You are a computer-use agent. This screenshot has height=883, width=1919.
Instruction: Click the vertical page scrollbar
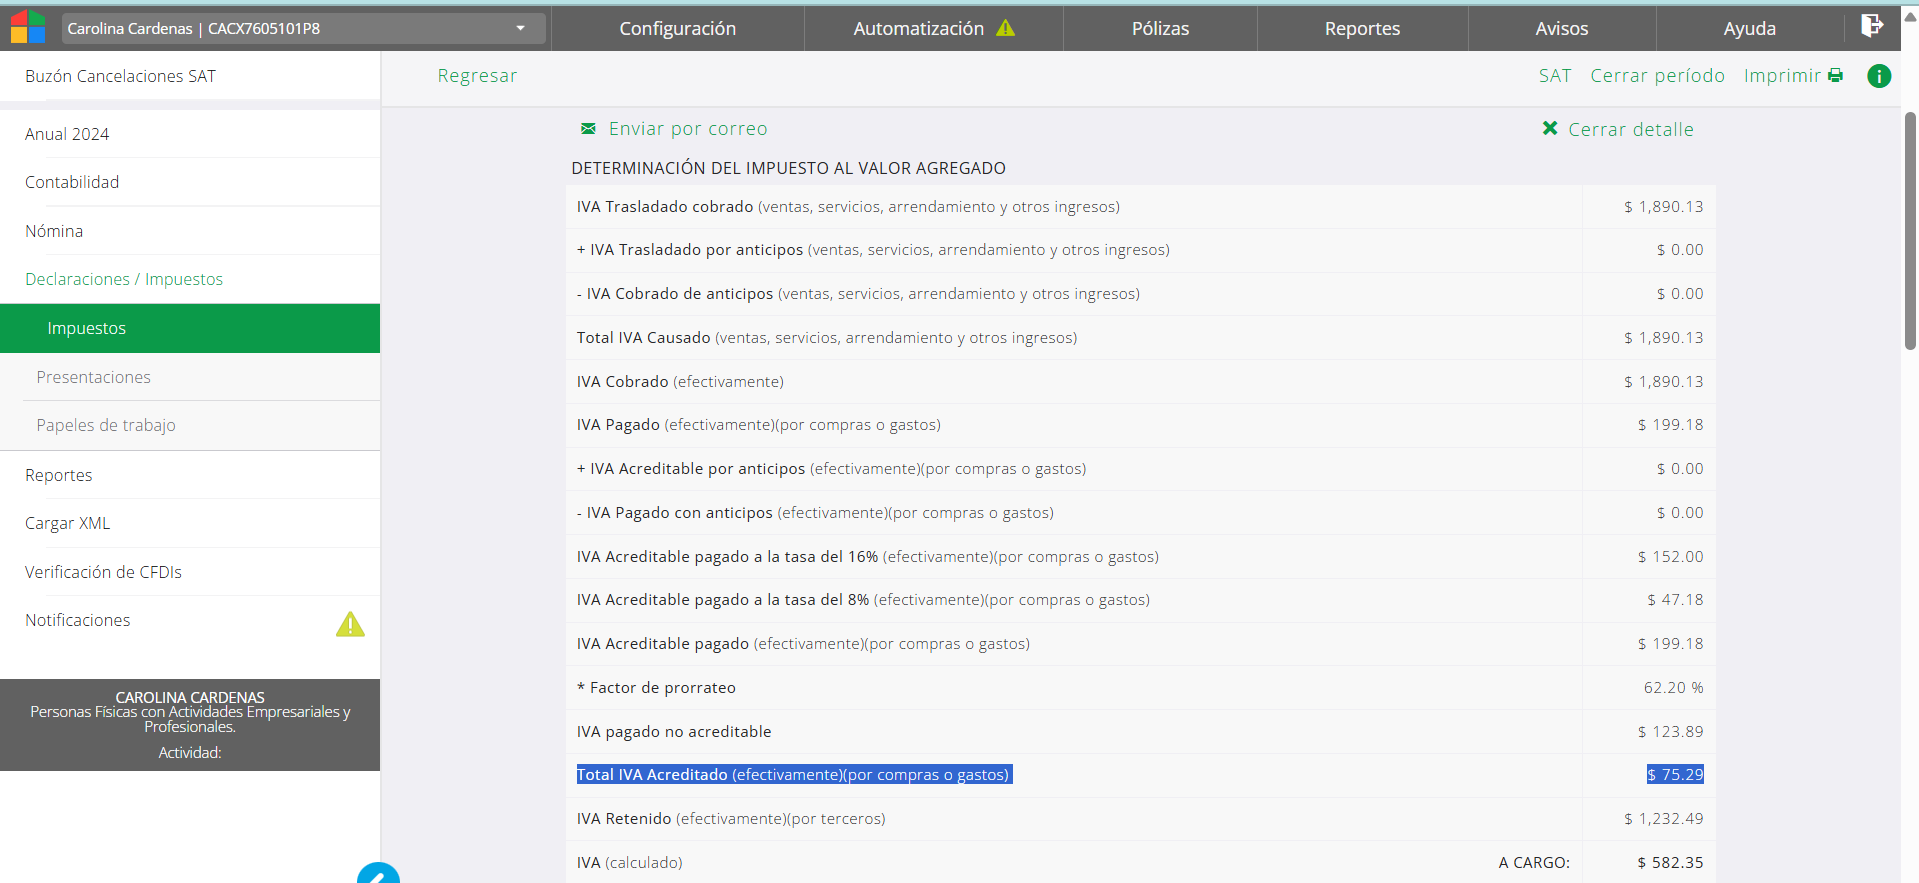coord(1910,230)
